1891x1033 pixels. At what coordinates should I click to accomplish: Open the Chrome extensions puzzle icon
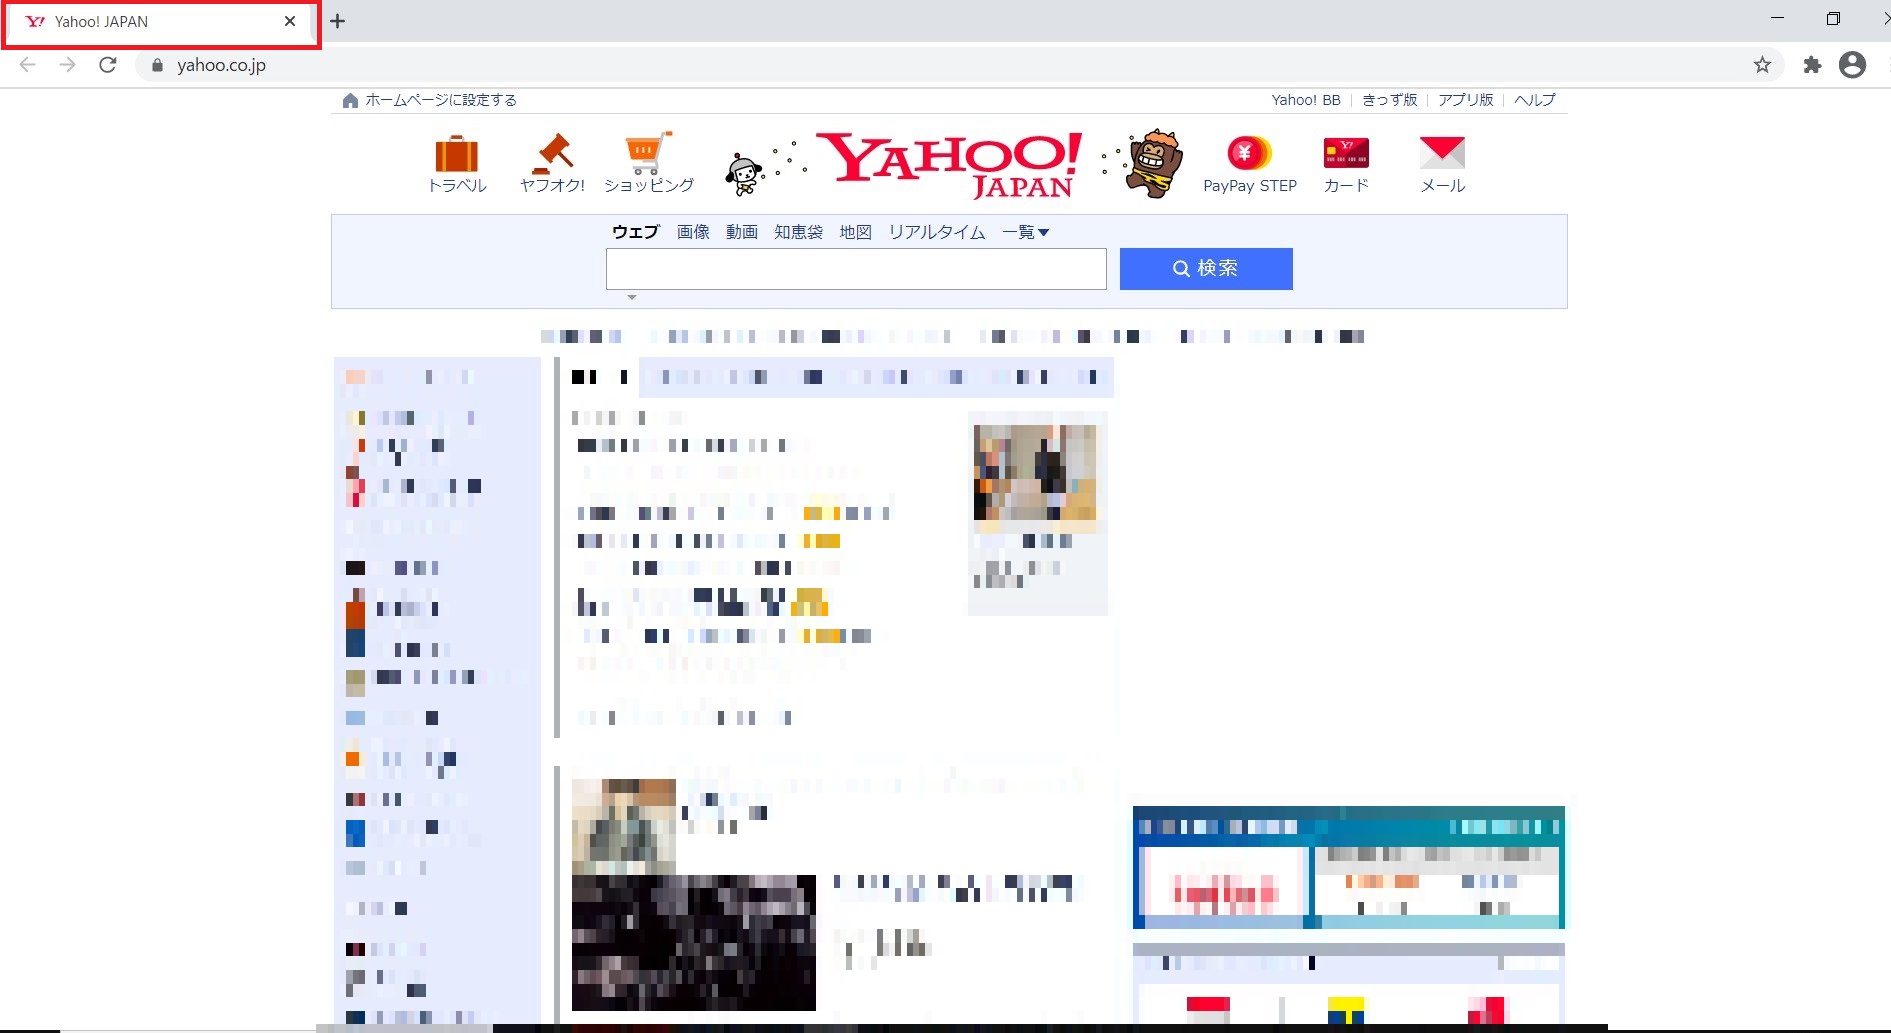(1812, 64)
